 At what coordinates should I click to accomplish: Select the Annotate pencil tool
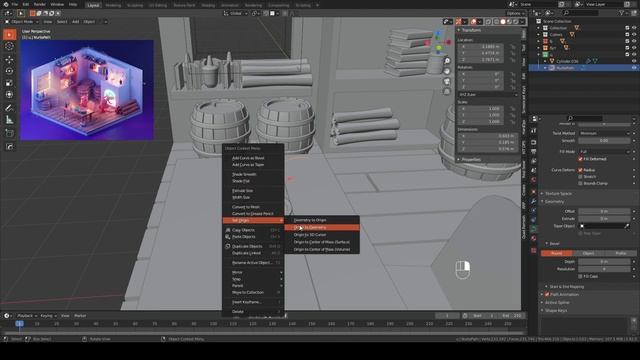coord(9,108)
